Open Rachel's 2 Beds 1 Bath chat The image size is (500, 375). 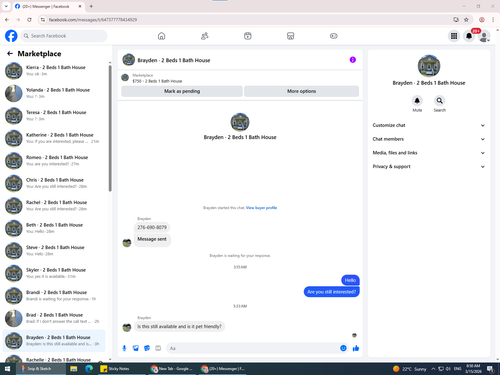point(55,206)
